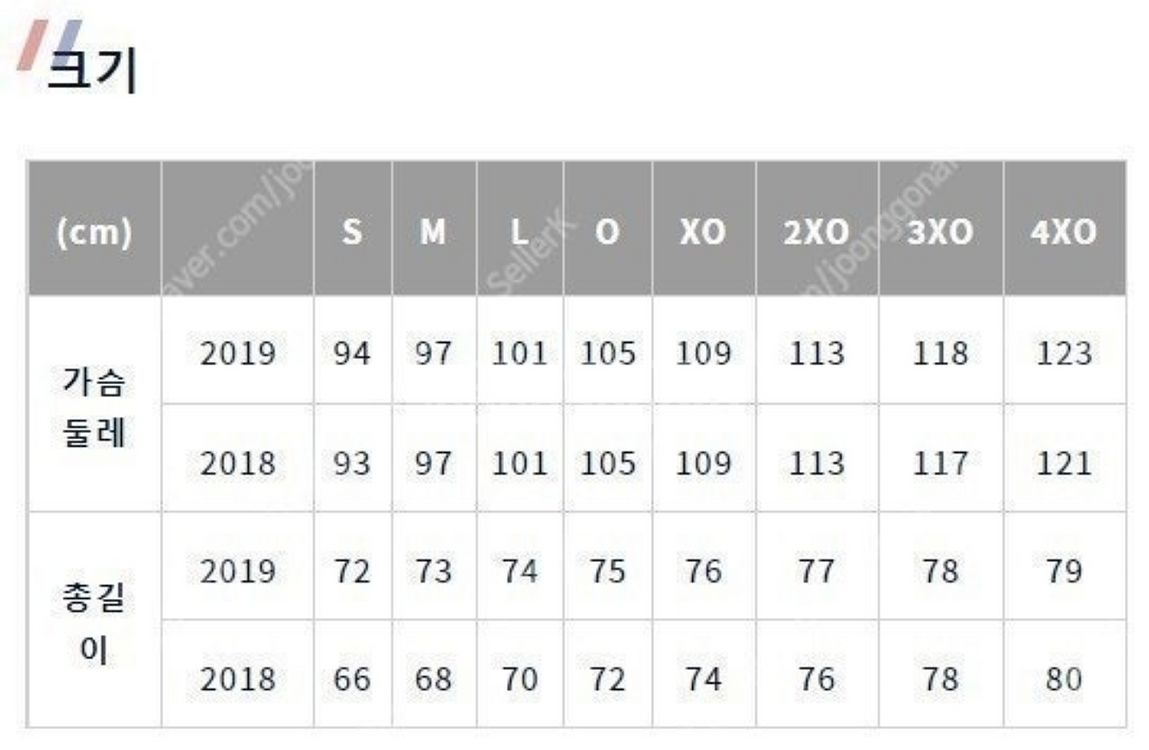Viewport: 1149px width, 750px height.
Task: Click the 2019 length value 72 for S
Action: point(352,572)
